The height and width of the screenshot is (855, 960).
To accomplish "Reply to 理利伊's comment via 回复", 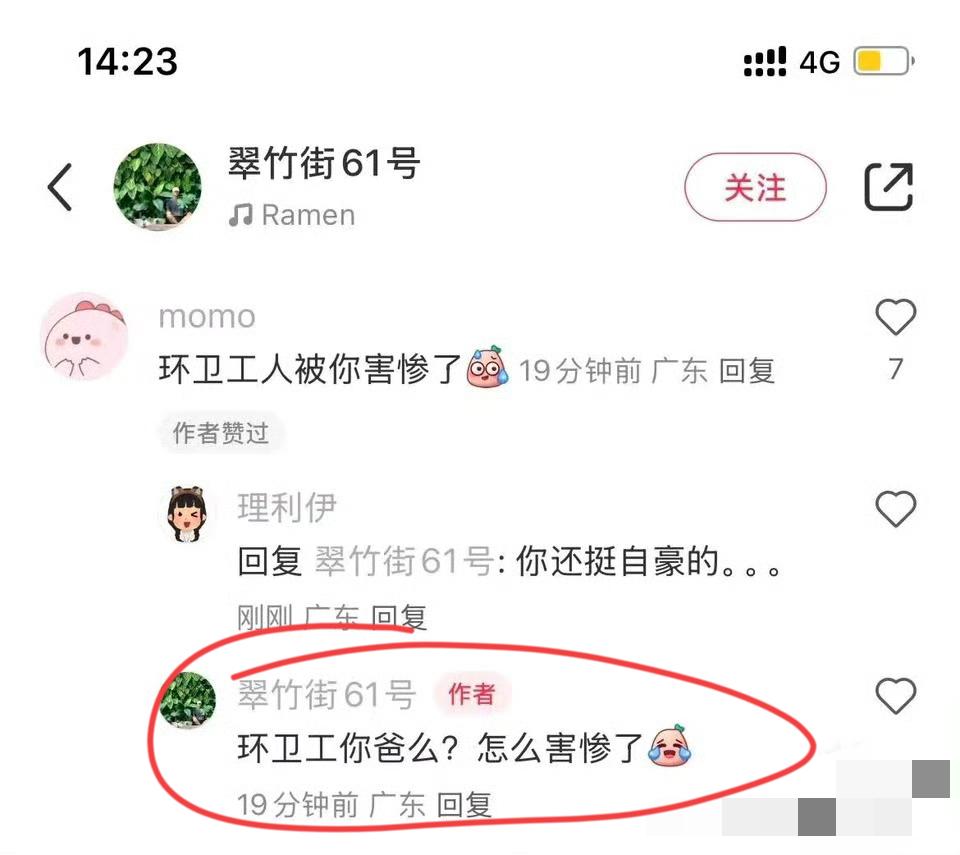I will tap(399, 617).
